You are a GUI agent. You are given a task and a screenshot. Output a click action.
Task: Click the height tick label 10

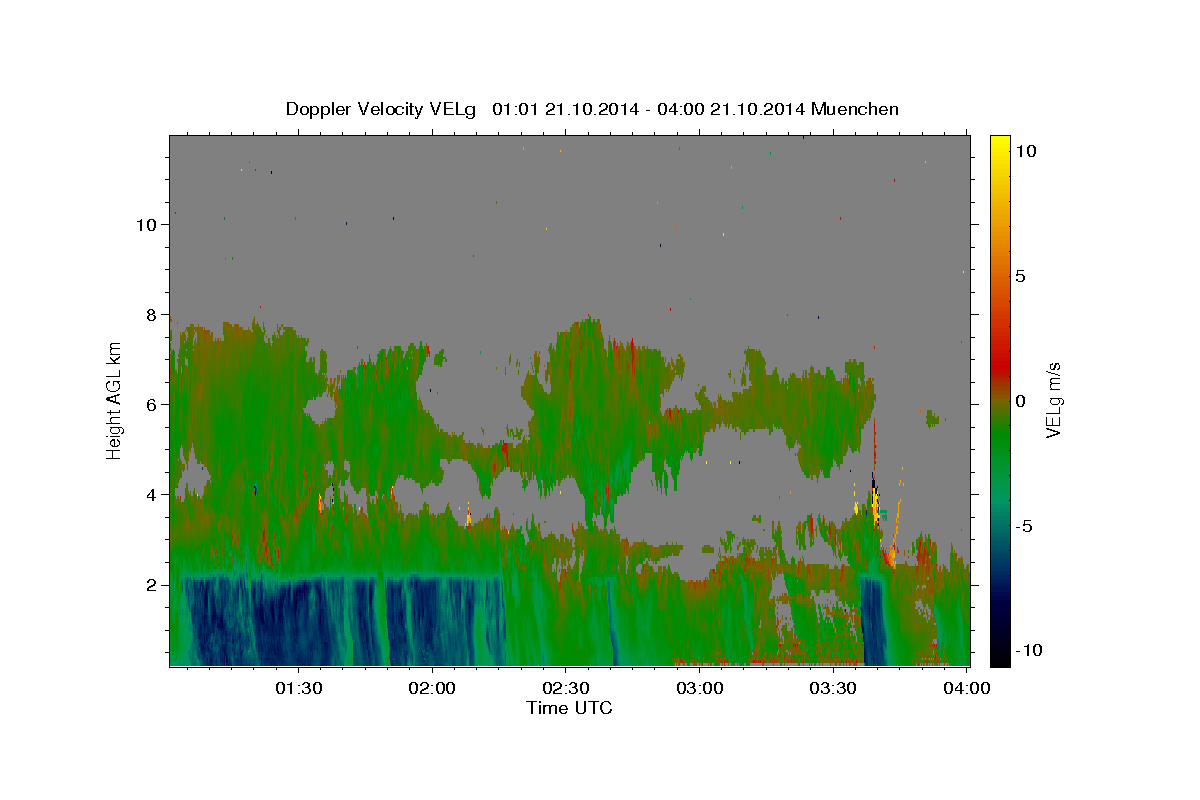(x=147, y=225)
